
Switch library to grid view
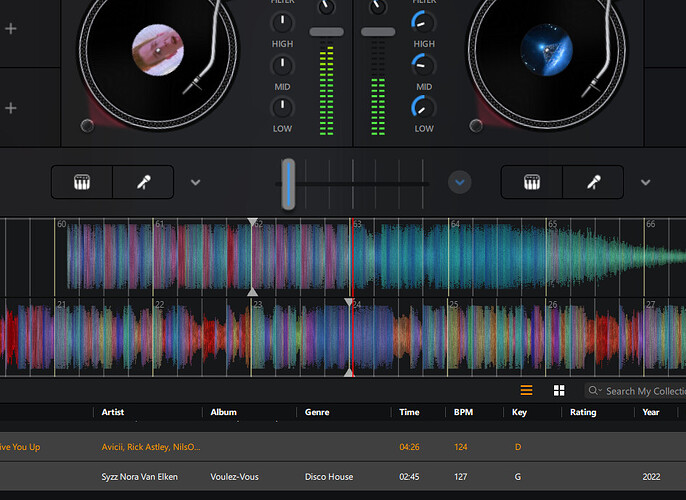click(x=559, y=390)
